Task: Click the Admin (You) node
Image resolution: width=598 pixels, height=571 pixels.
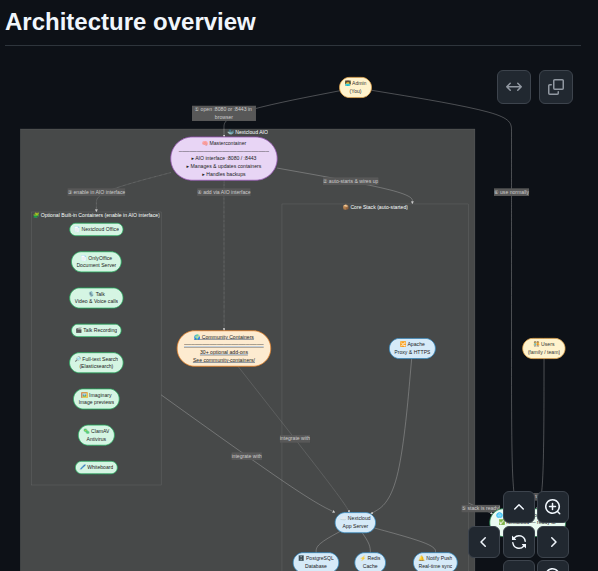Action: point(355,87)
